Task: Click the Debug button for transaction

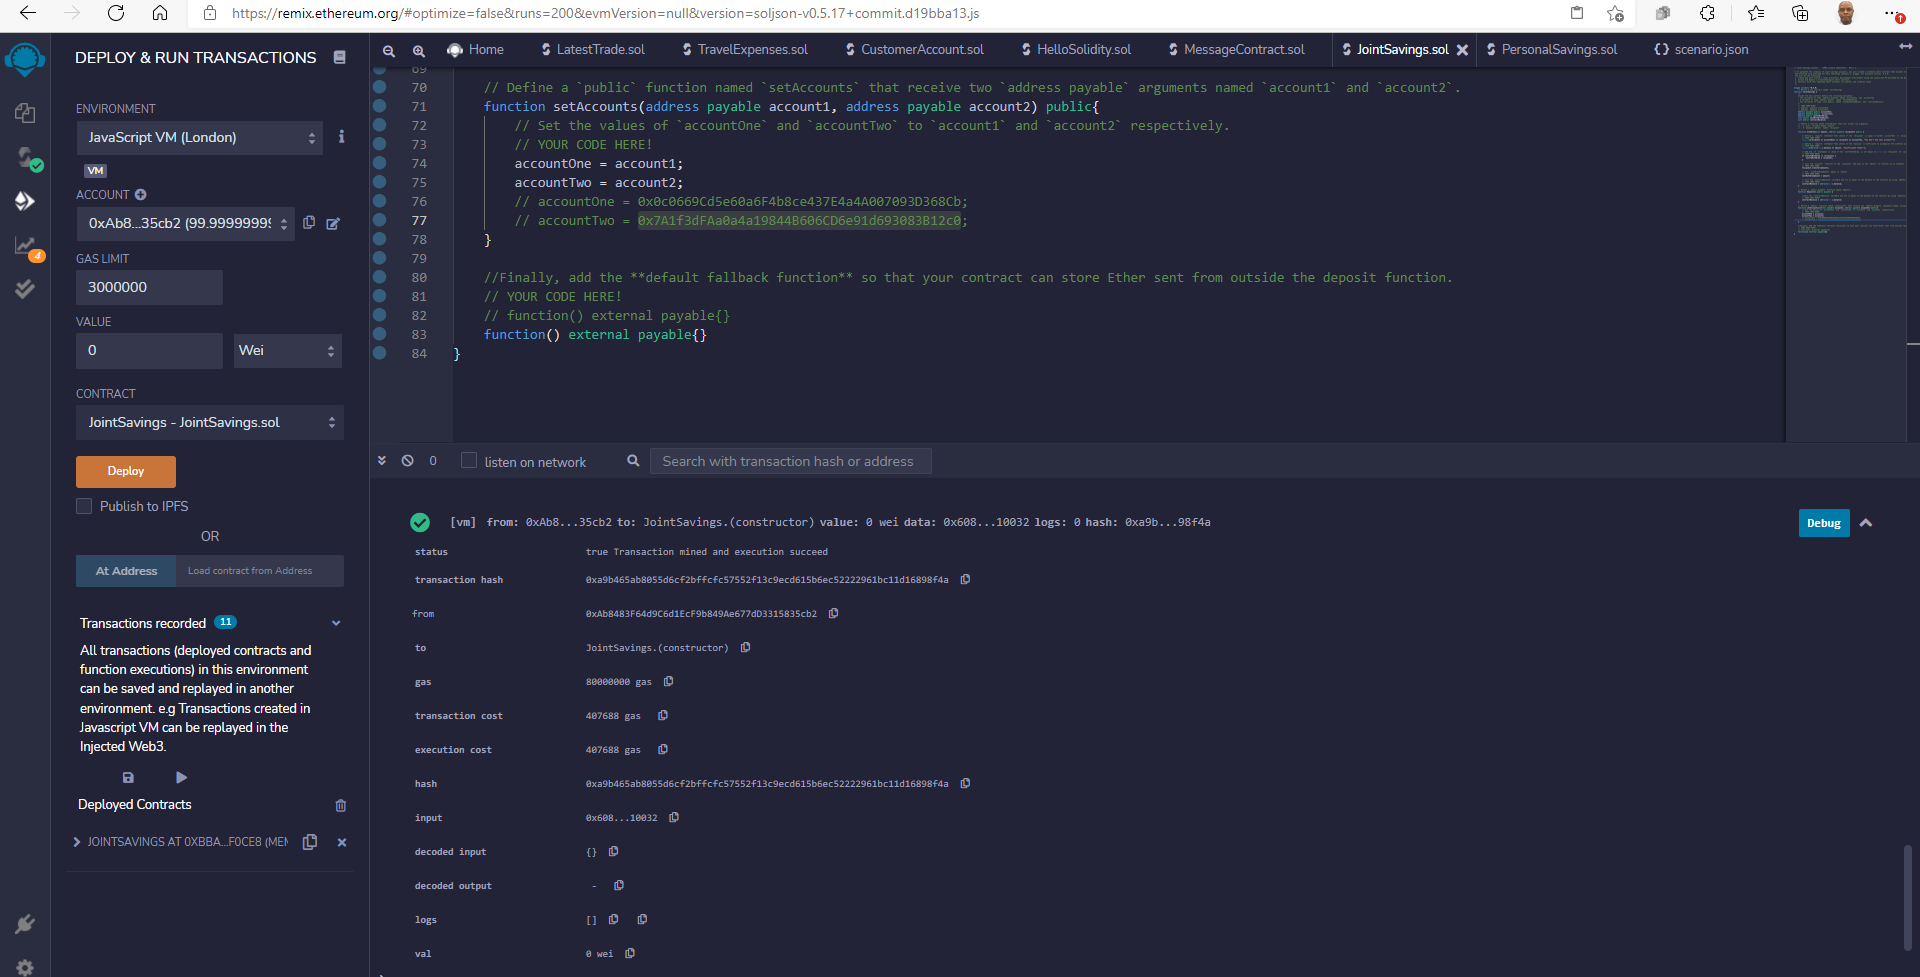Action: pyautogui.click(x=1824, y=523)
